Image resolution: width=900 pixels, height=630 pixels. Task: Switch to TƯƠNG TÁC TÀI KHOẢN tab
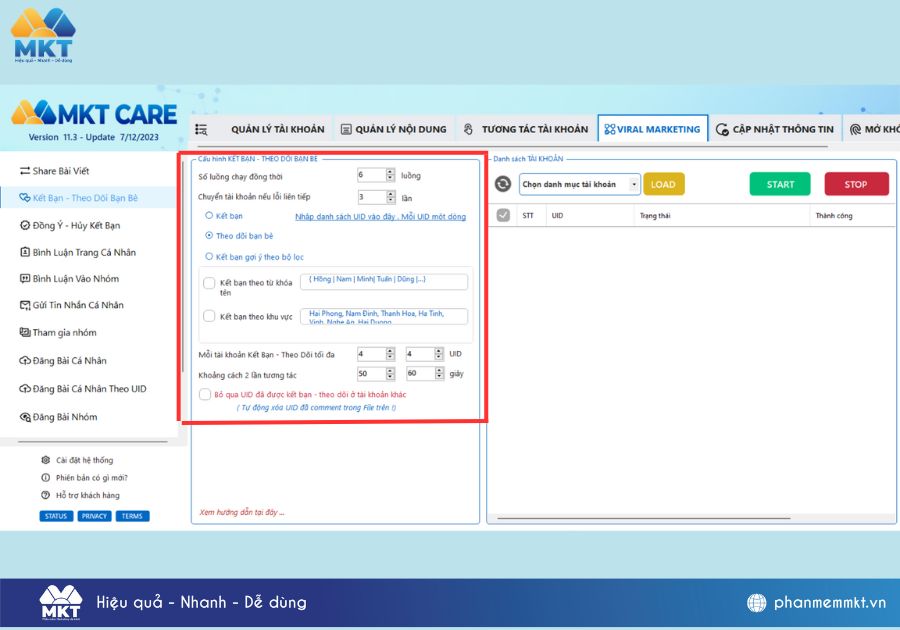[526, 129]
